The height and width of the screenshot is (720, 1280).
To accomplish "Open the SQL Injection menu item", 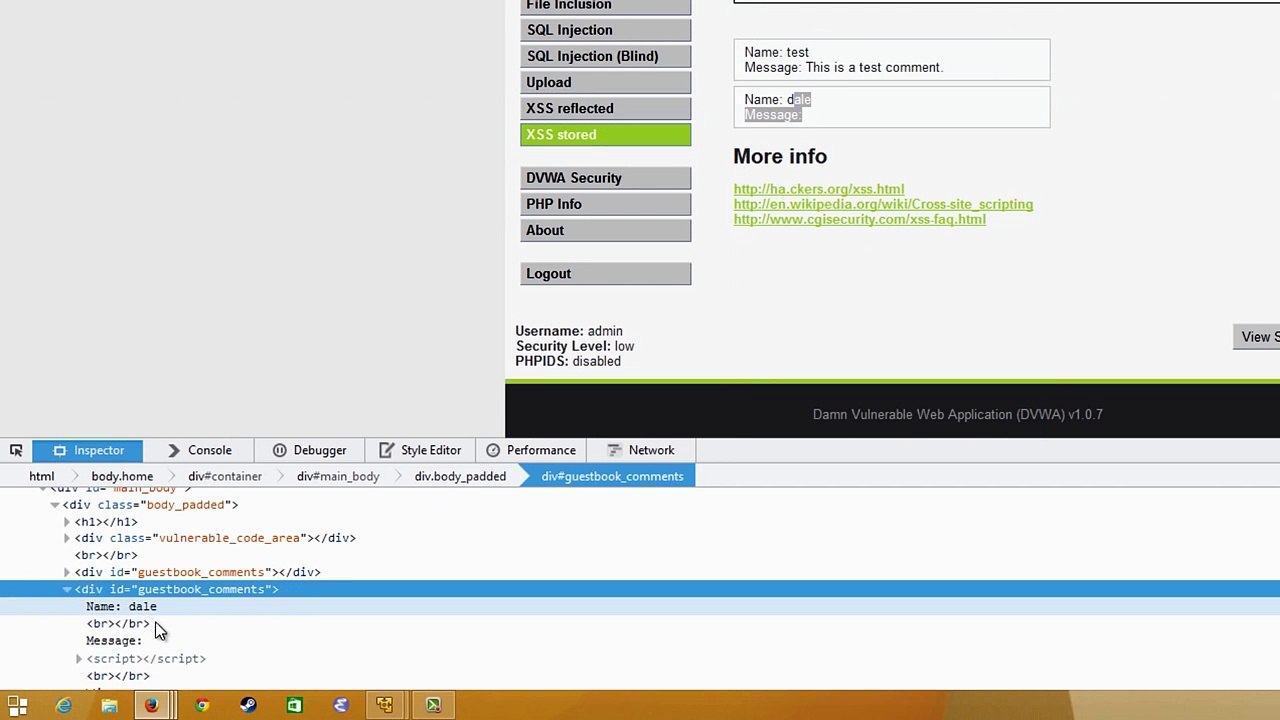I will pos(605,30).
